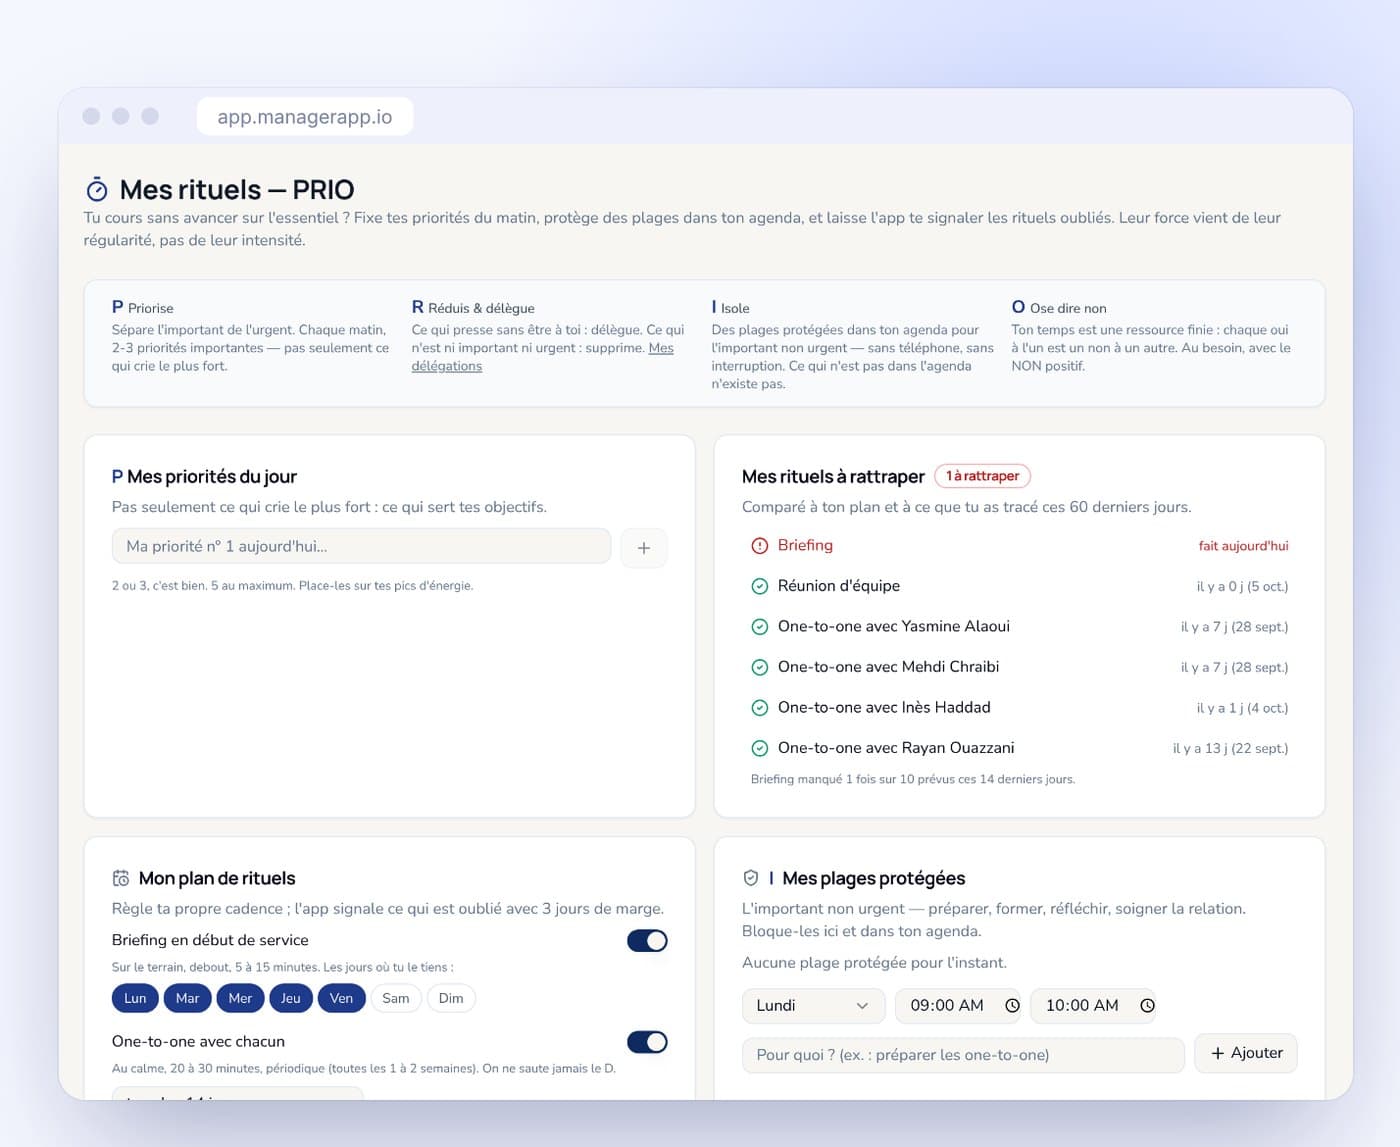Open the Lundi day dropdown
1400x1147 pixels.
click(x=813, y=1006)
